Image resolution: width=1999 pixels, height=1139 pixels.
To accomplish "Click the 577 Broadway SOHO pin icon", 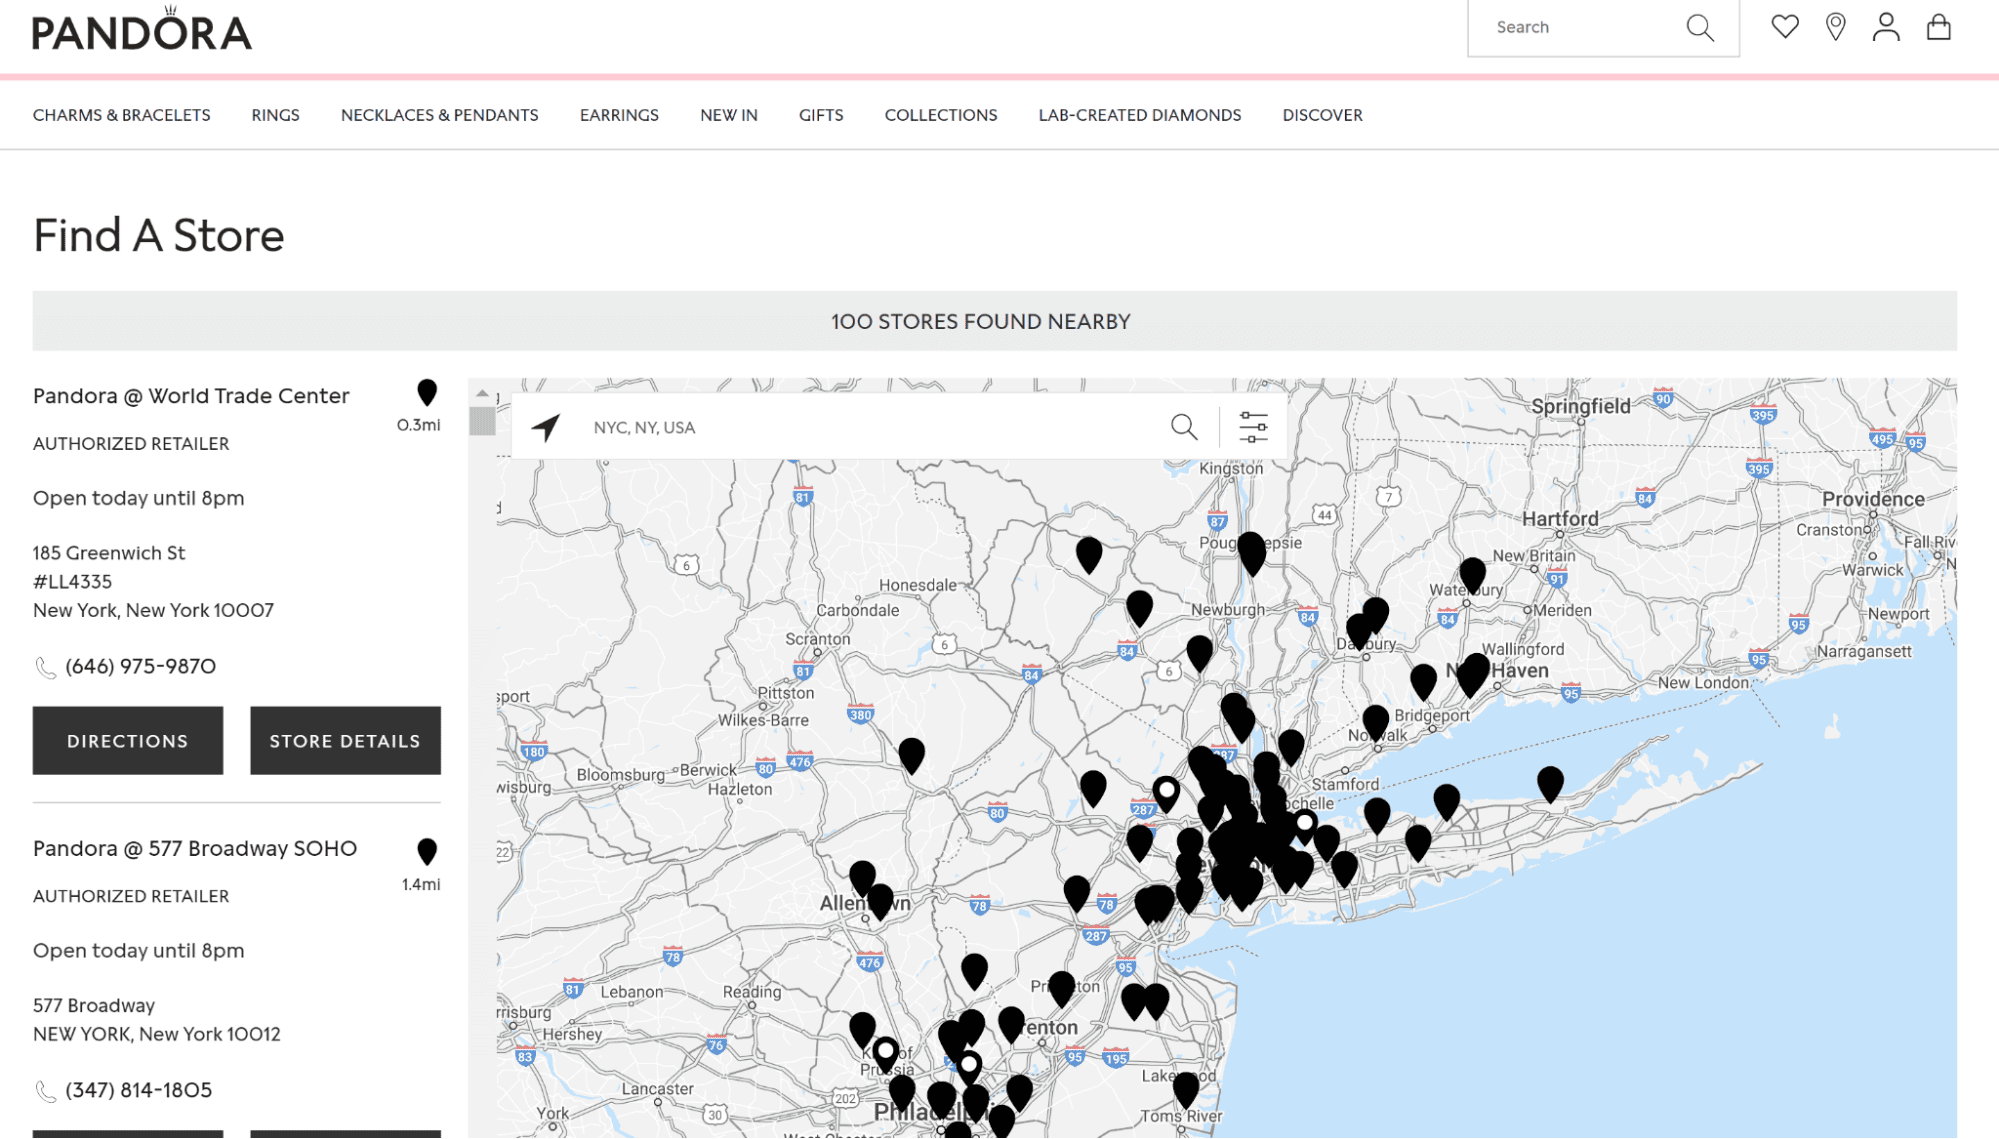I will (427, 851).
